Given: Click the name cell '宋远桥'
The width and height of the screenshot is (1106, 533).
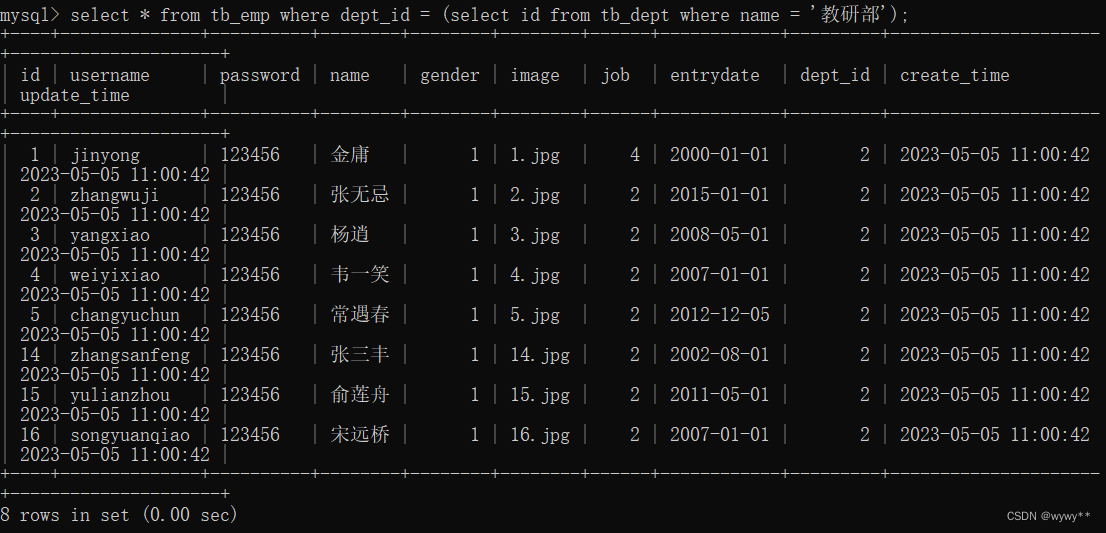Looking at the screenshot, I should pyautogui.click(x=360, y=434).
